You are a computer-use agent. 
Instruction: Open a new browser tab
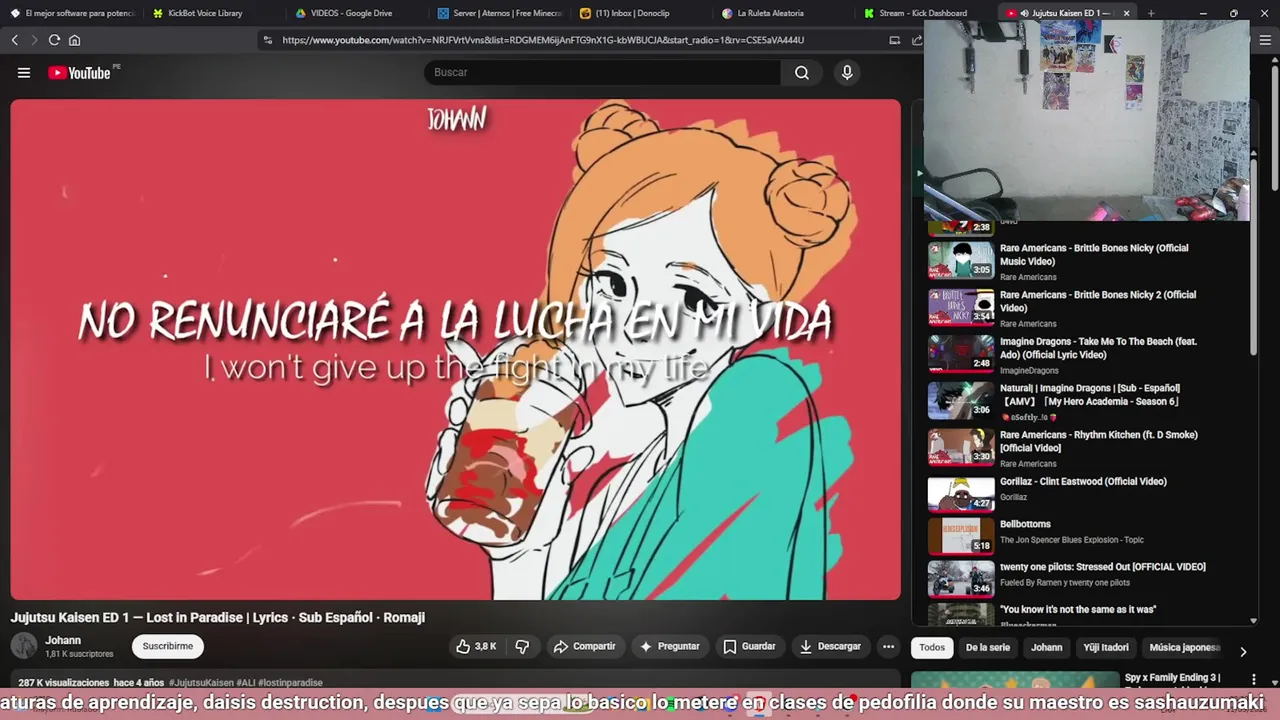click(x=1151, y=13)
